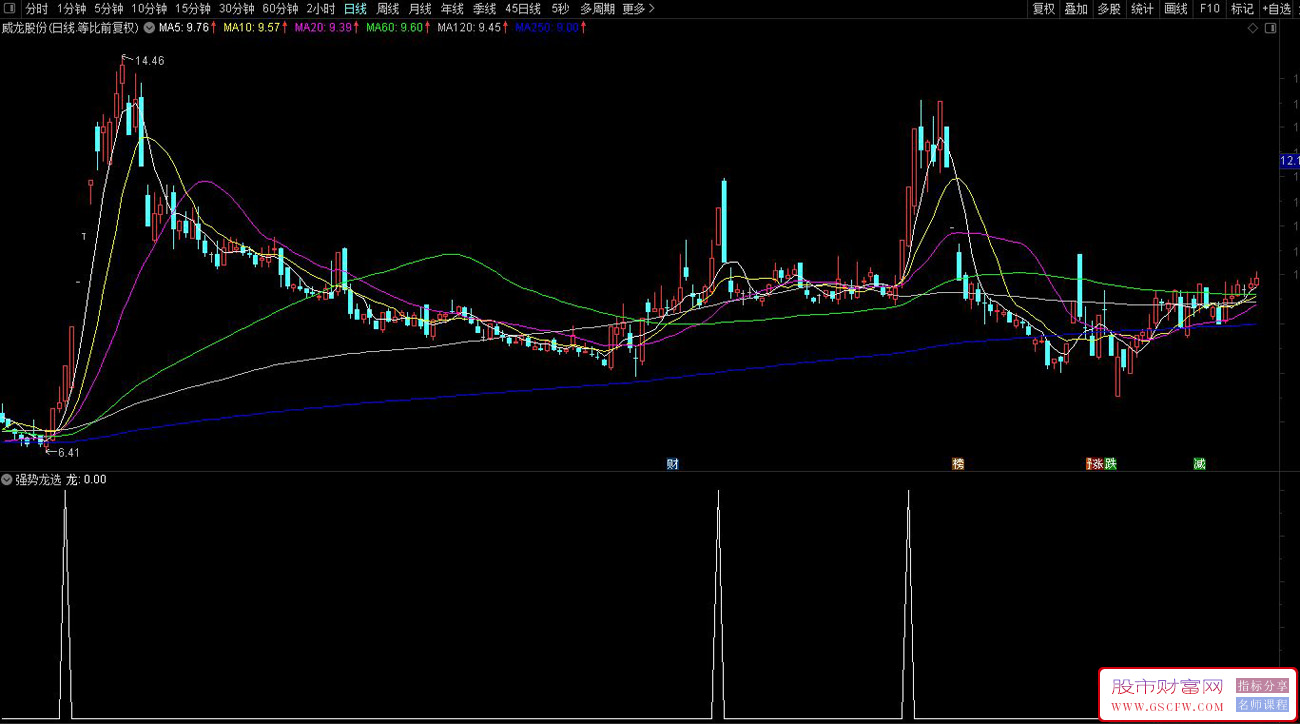
Task: Switch to 月线 monthly chart
Action: pyautogui.click(x=420, y=9)
